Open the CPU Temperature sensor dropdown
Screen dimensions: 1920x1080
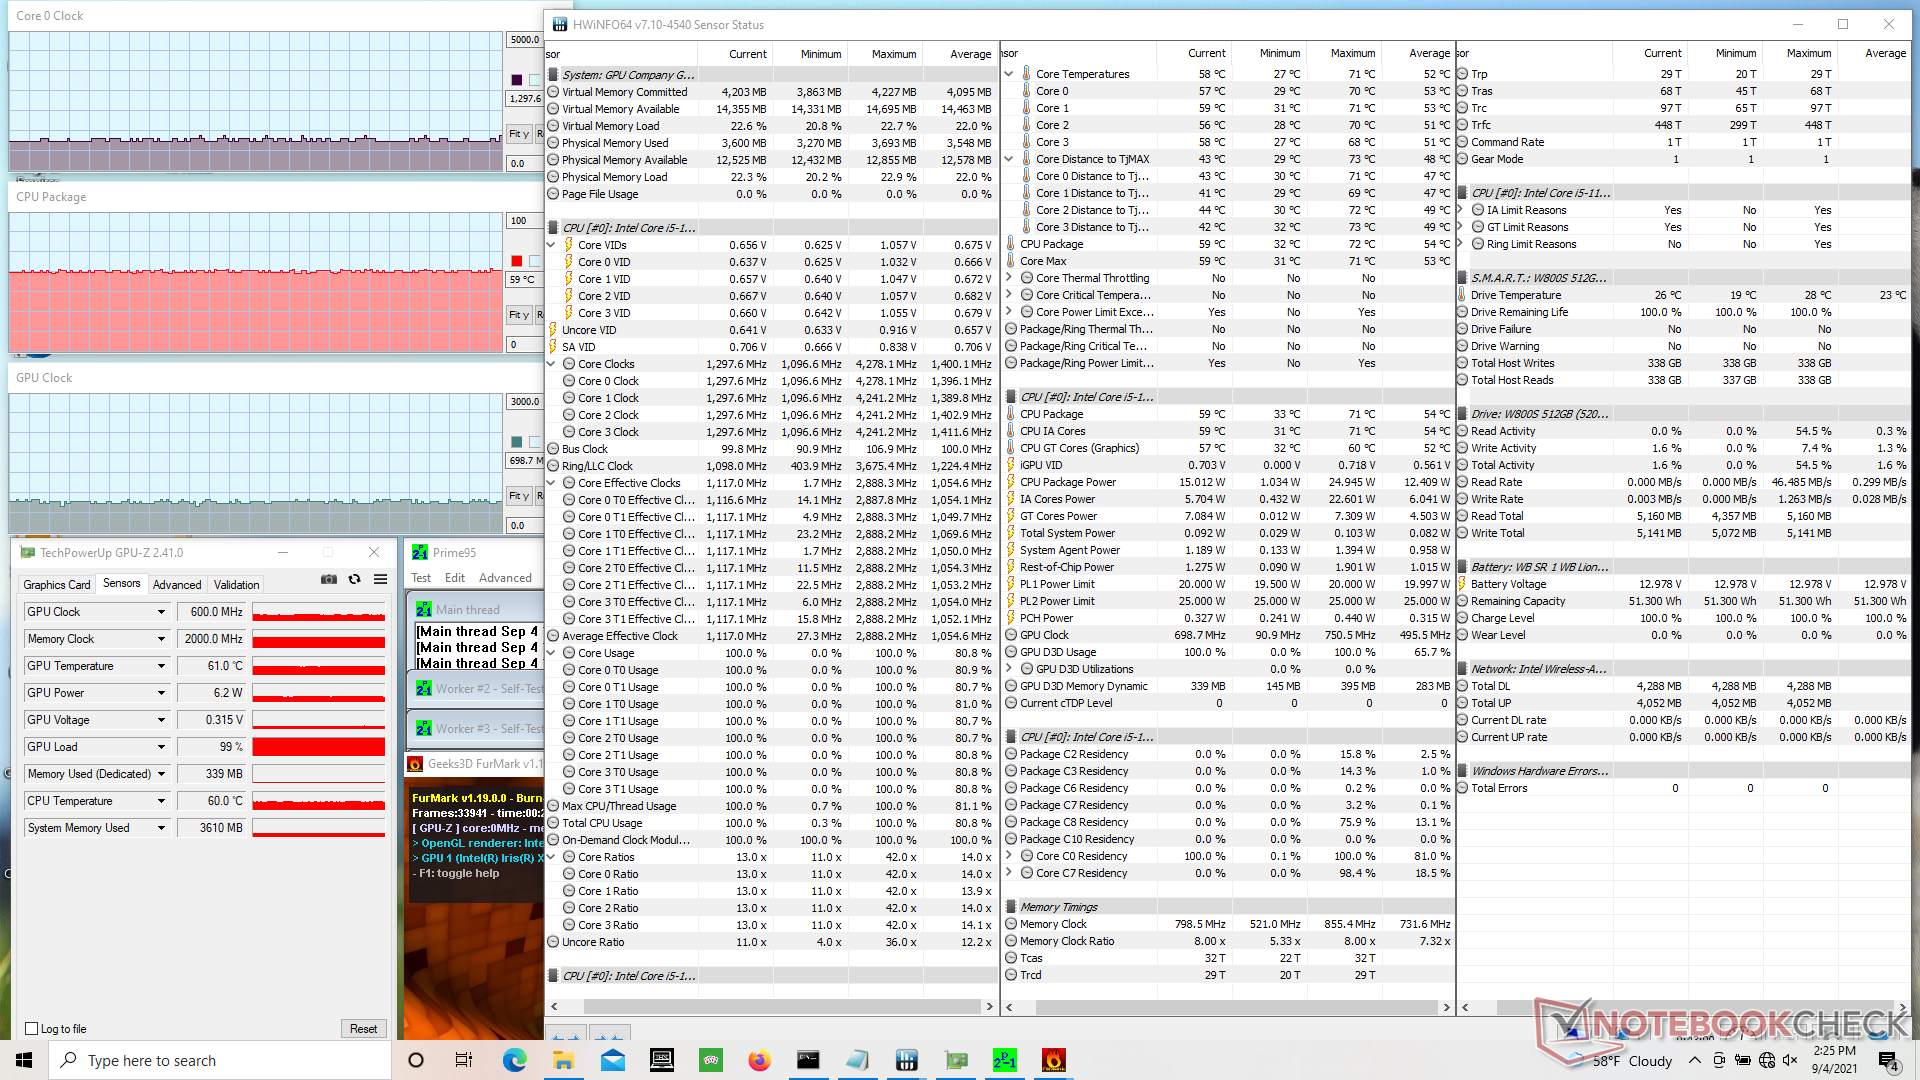click(160, 801)
